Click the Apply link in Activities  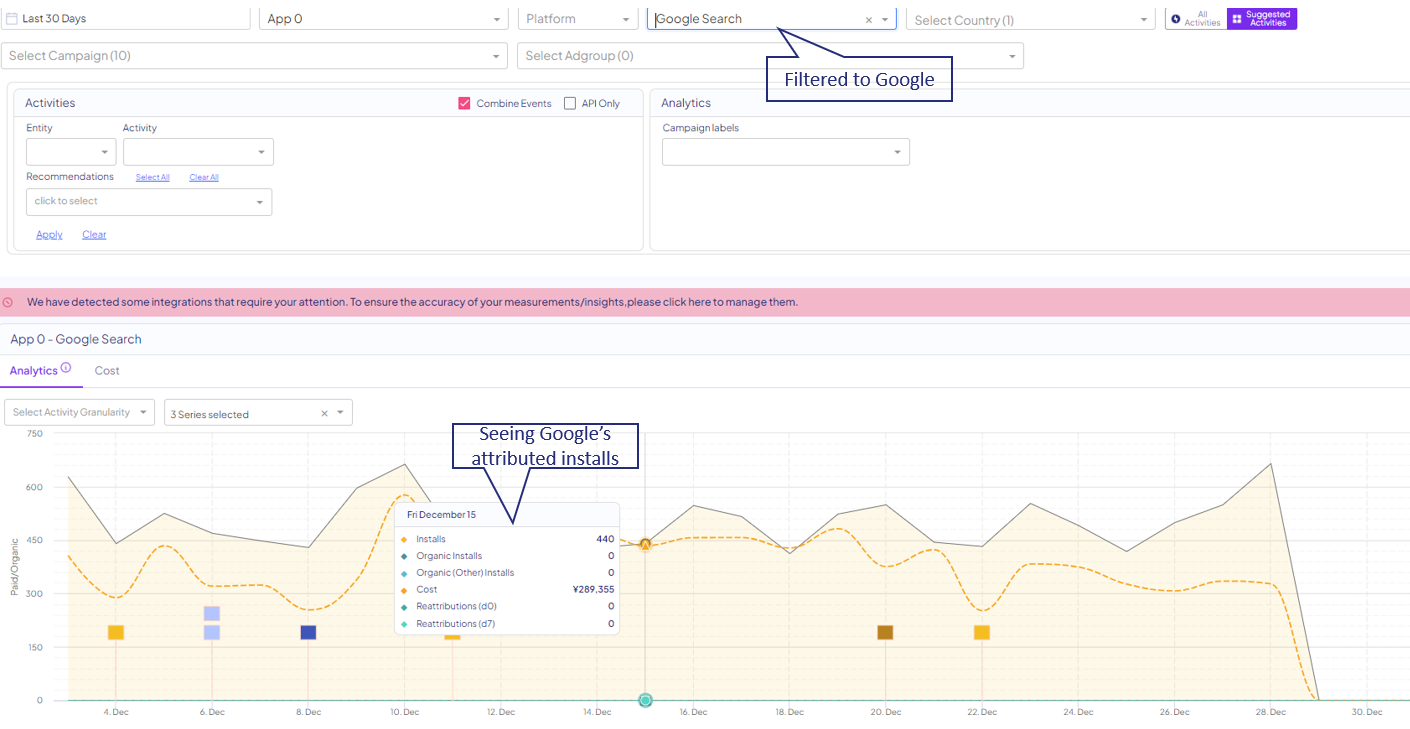coord(49,235)
